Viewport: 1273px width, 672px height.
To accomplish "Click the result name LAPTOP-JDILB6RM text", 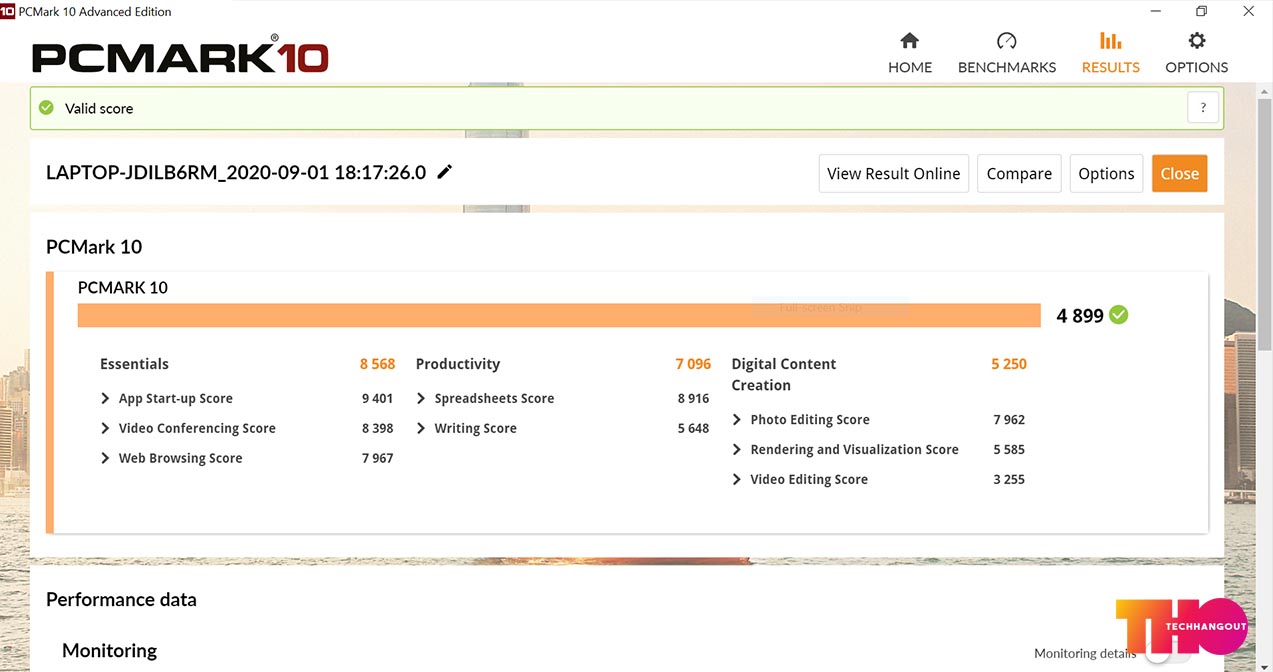I will click(x=236, y=172).
